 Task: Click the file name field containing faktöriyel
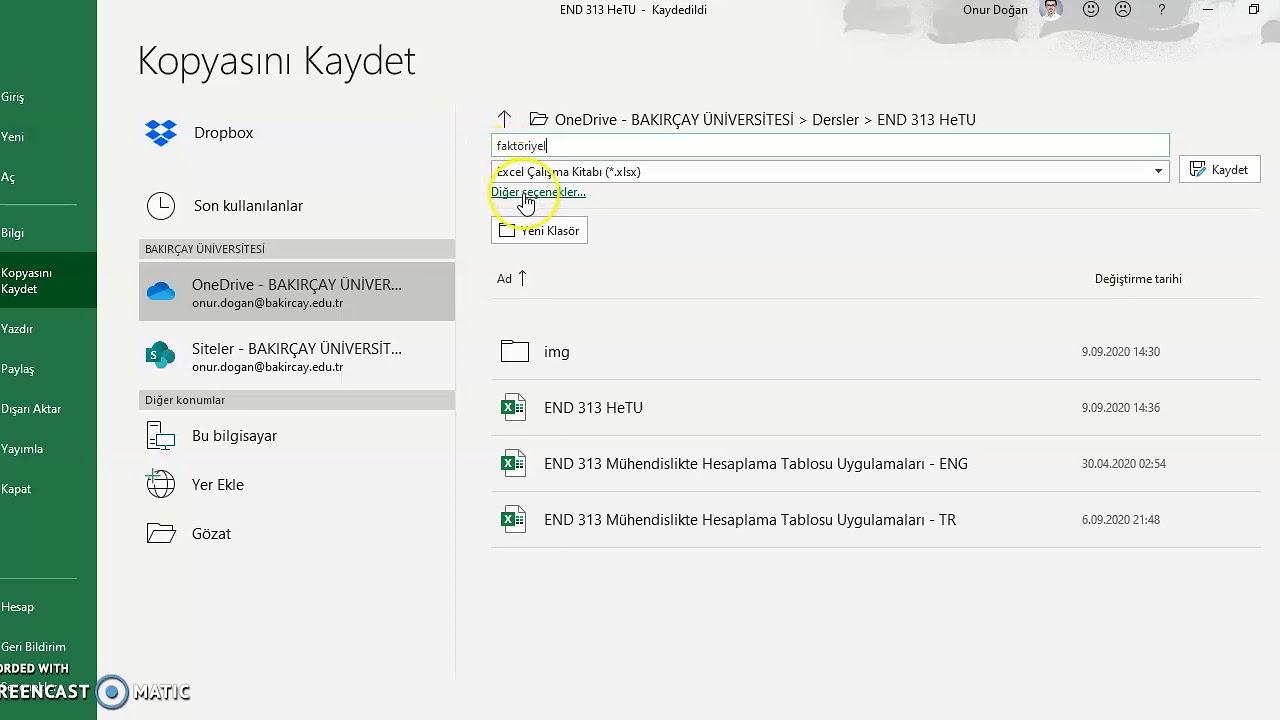830,146
